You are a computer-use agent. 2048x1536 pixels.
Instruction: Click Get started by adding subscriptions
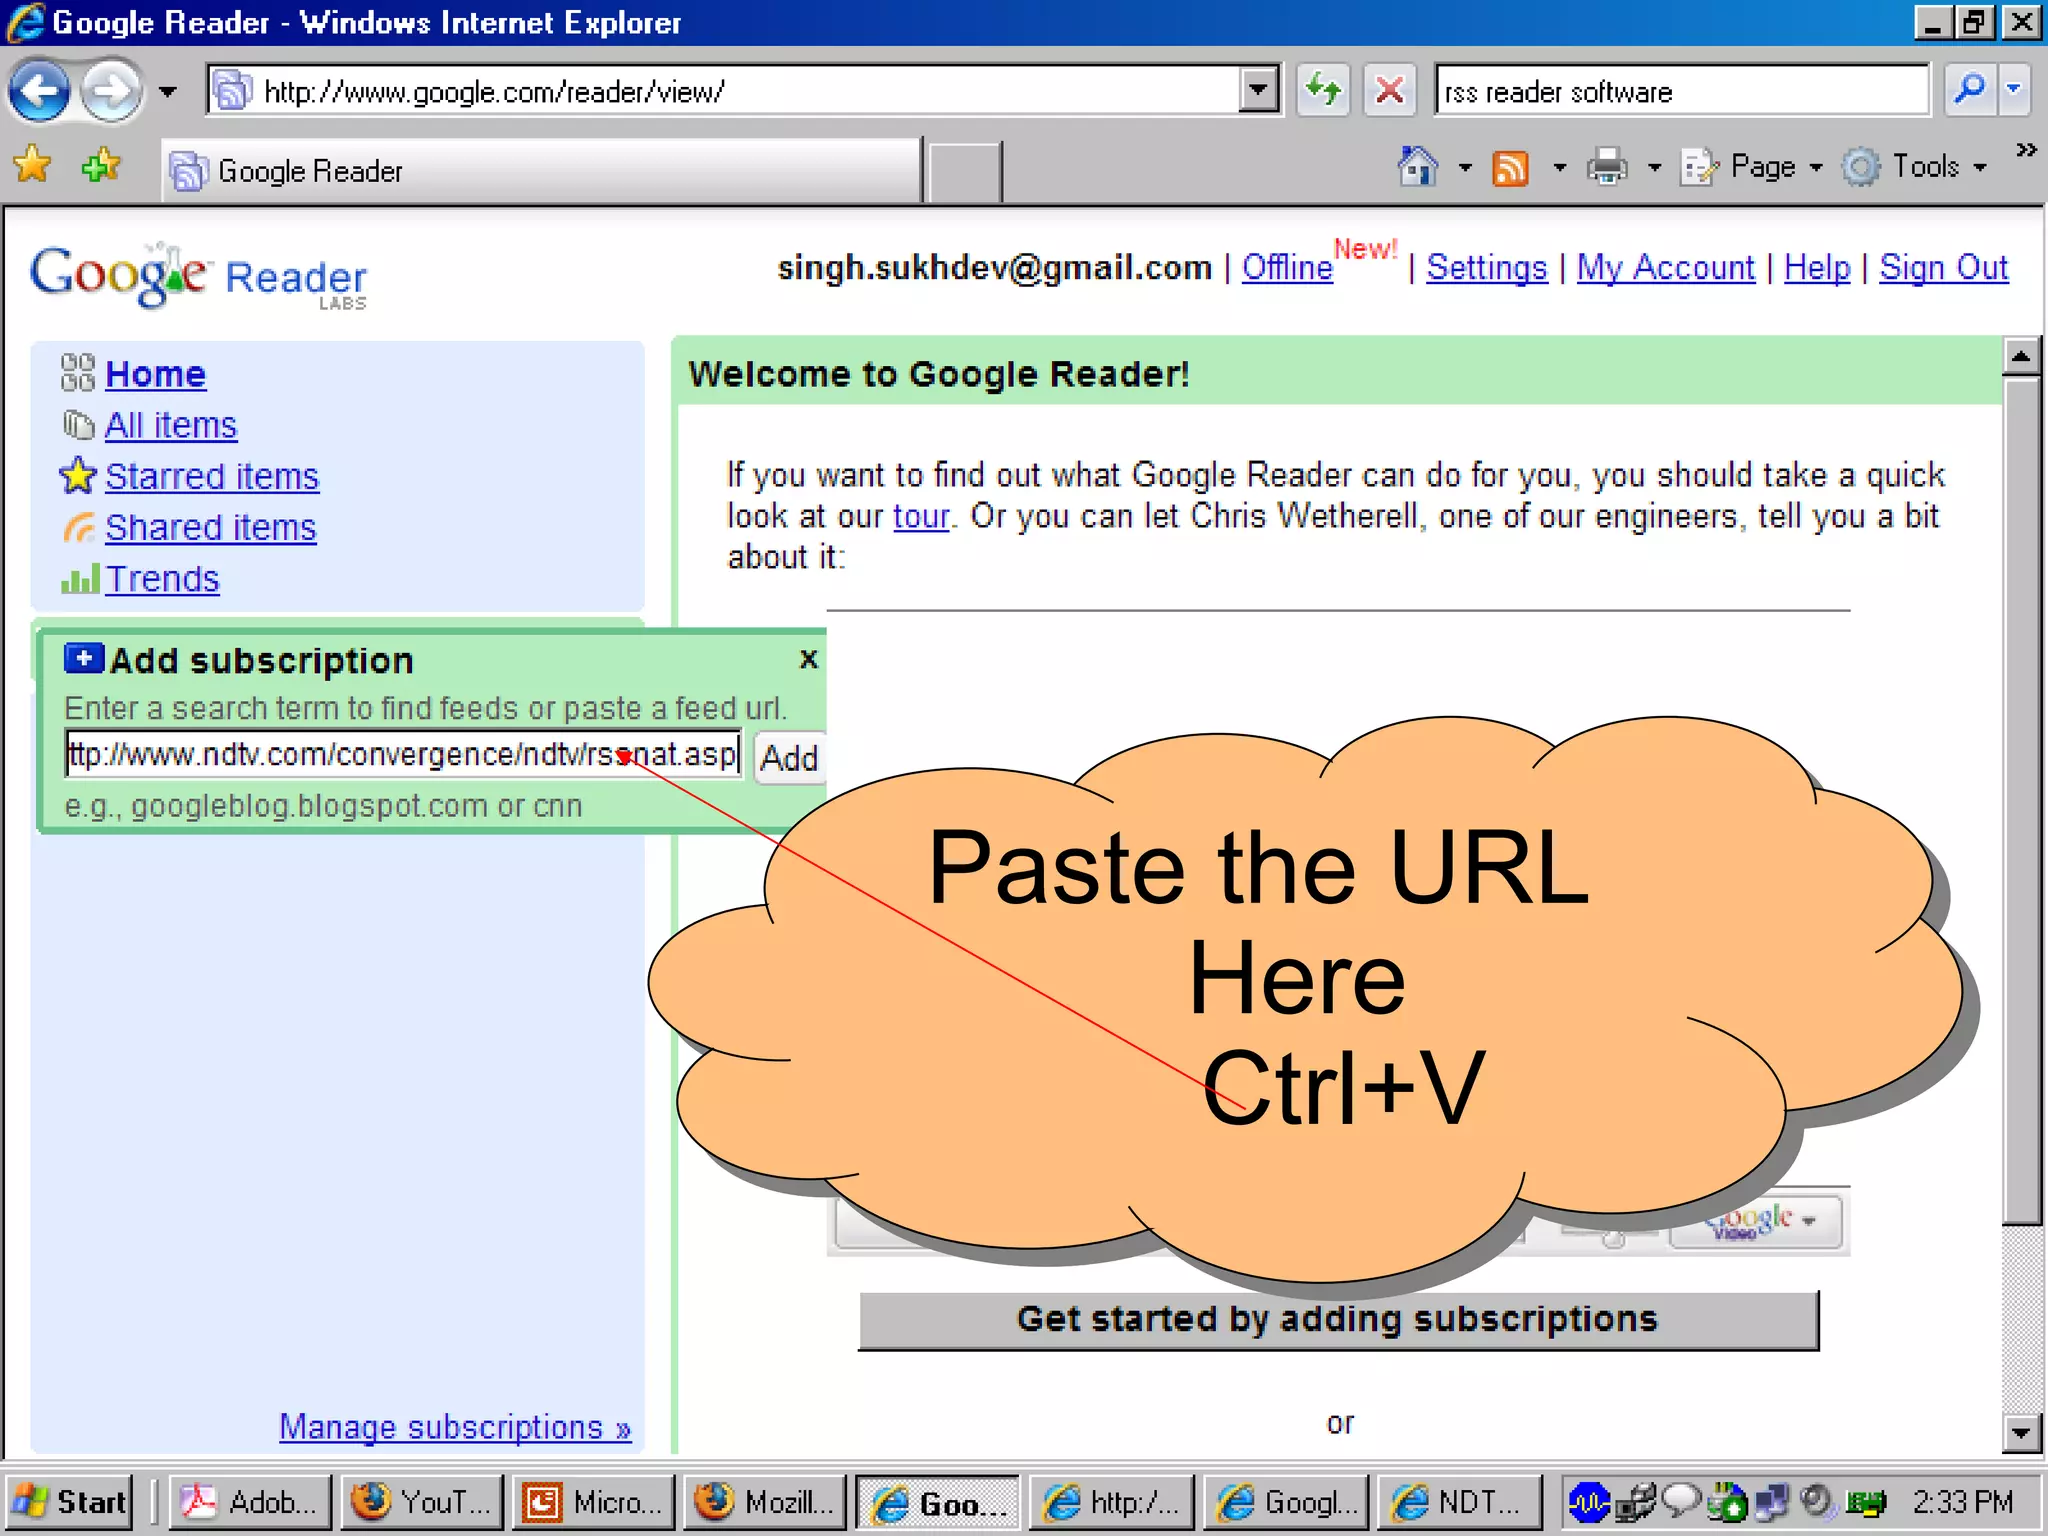(1338, 1320)
